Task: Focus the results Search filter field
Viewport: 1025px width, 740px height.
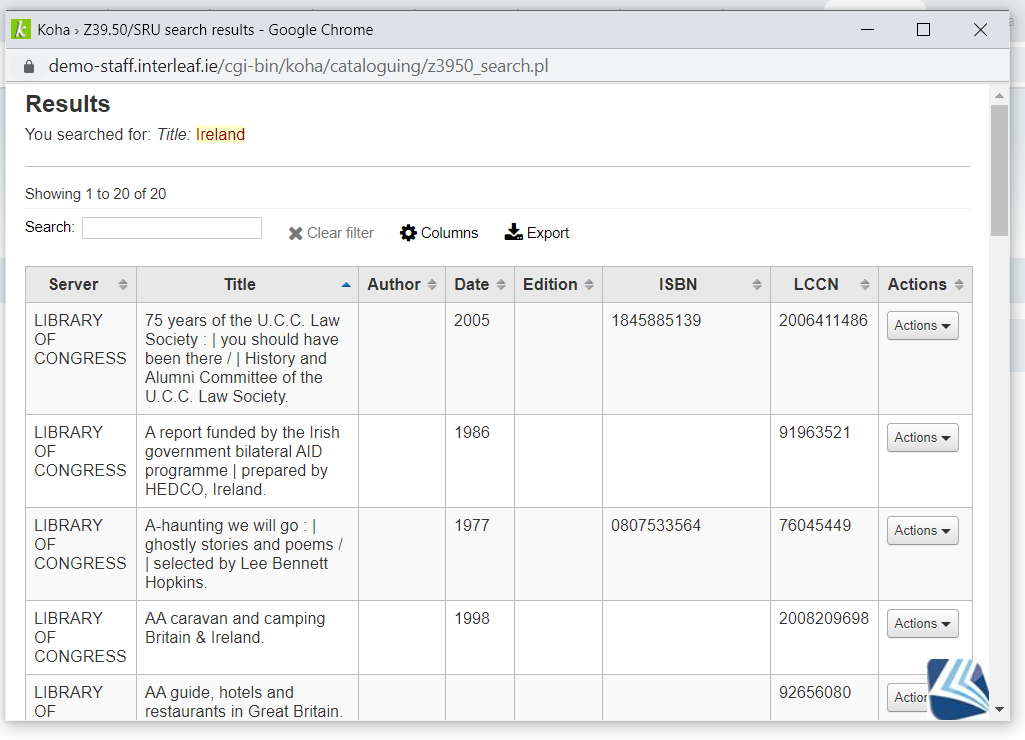Action: [172, 227]
